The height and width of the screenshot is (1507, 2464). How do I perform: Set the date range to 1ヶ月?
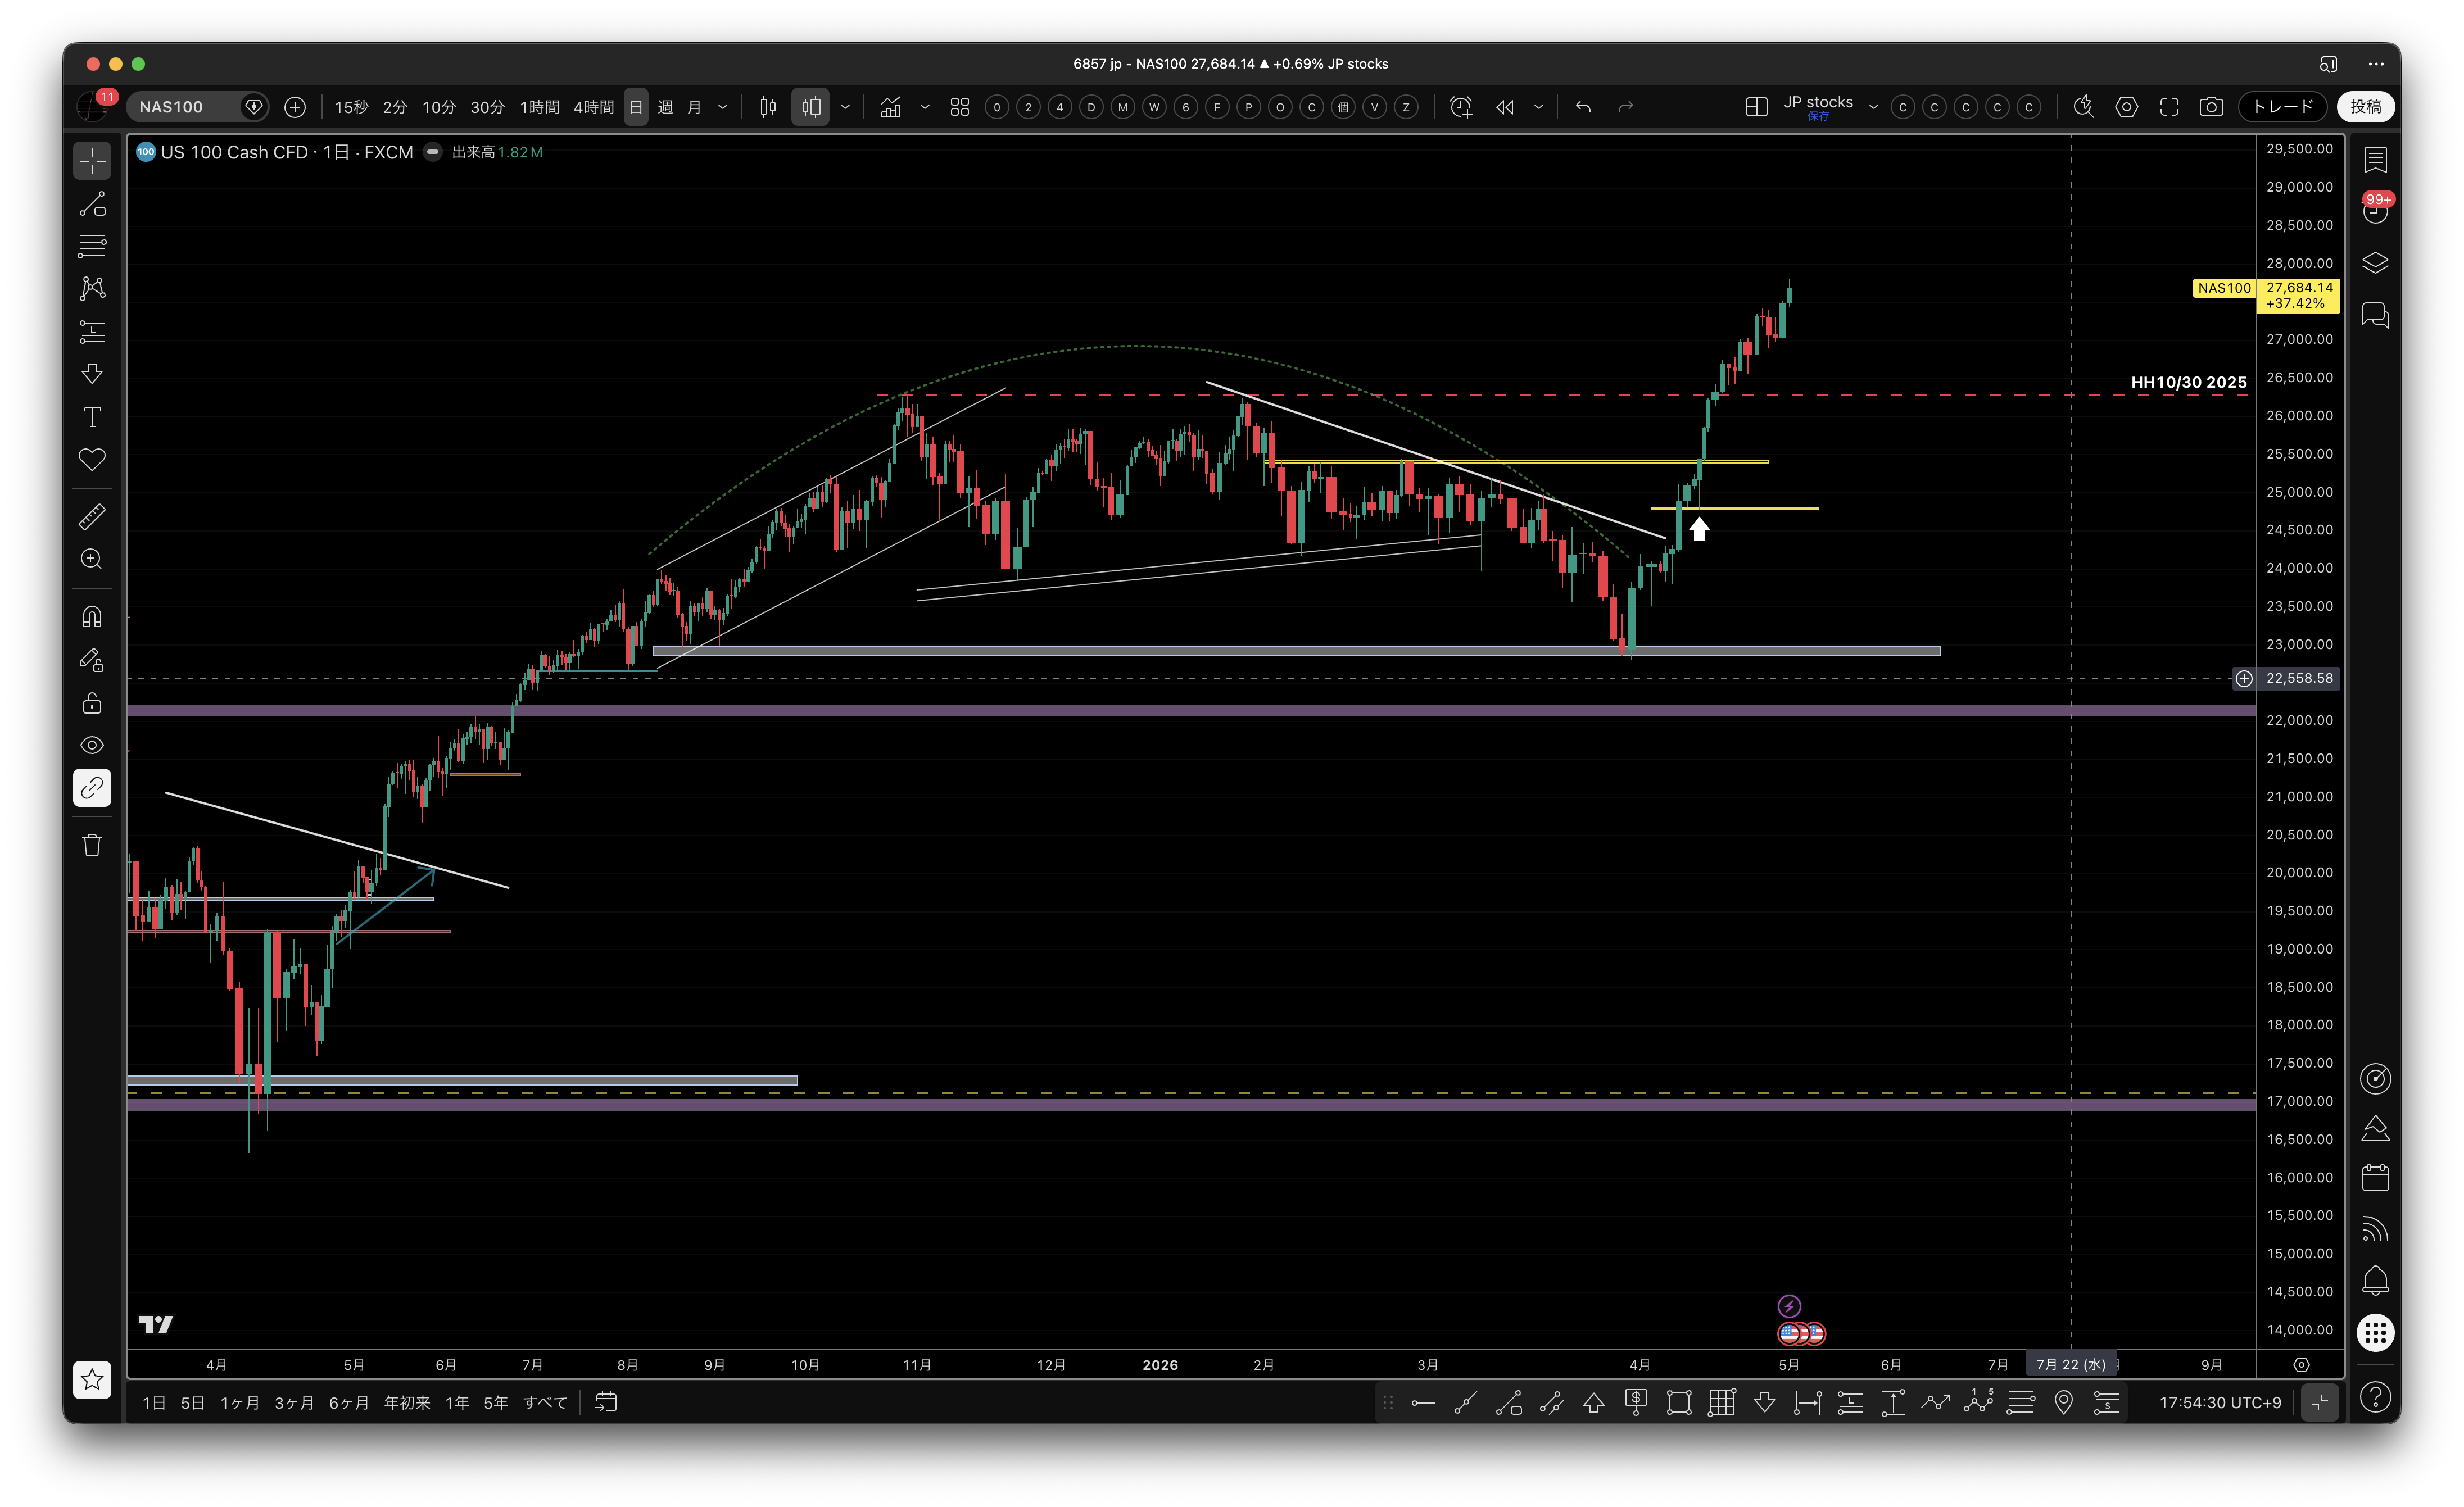coord(239,1403)
